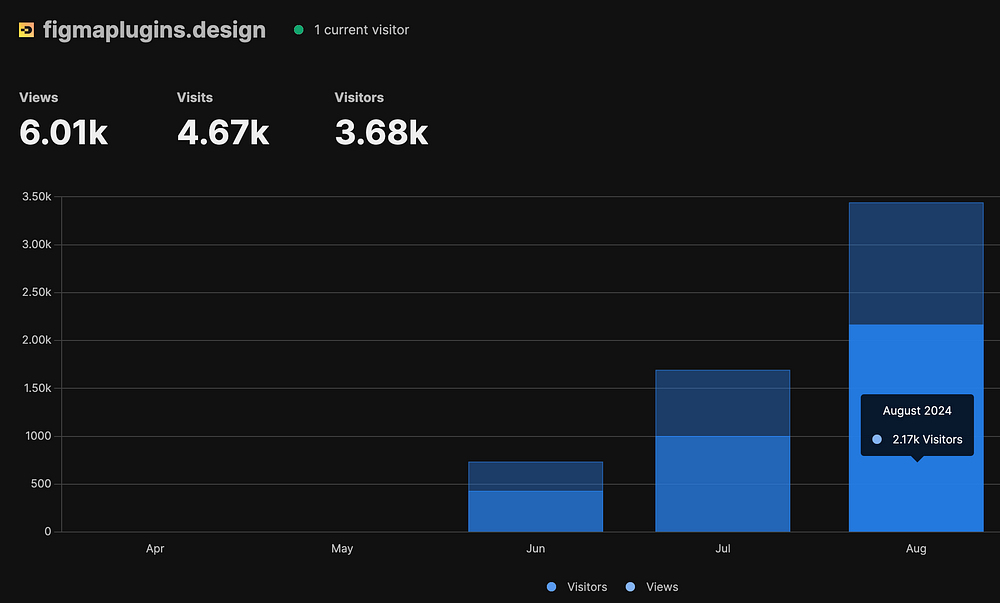Click the Apr x-axis label
Image resolution: width=1000 pixels, height=603 pixels.
click(155, 548)
